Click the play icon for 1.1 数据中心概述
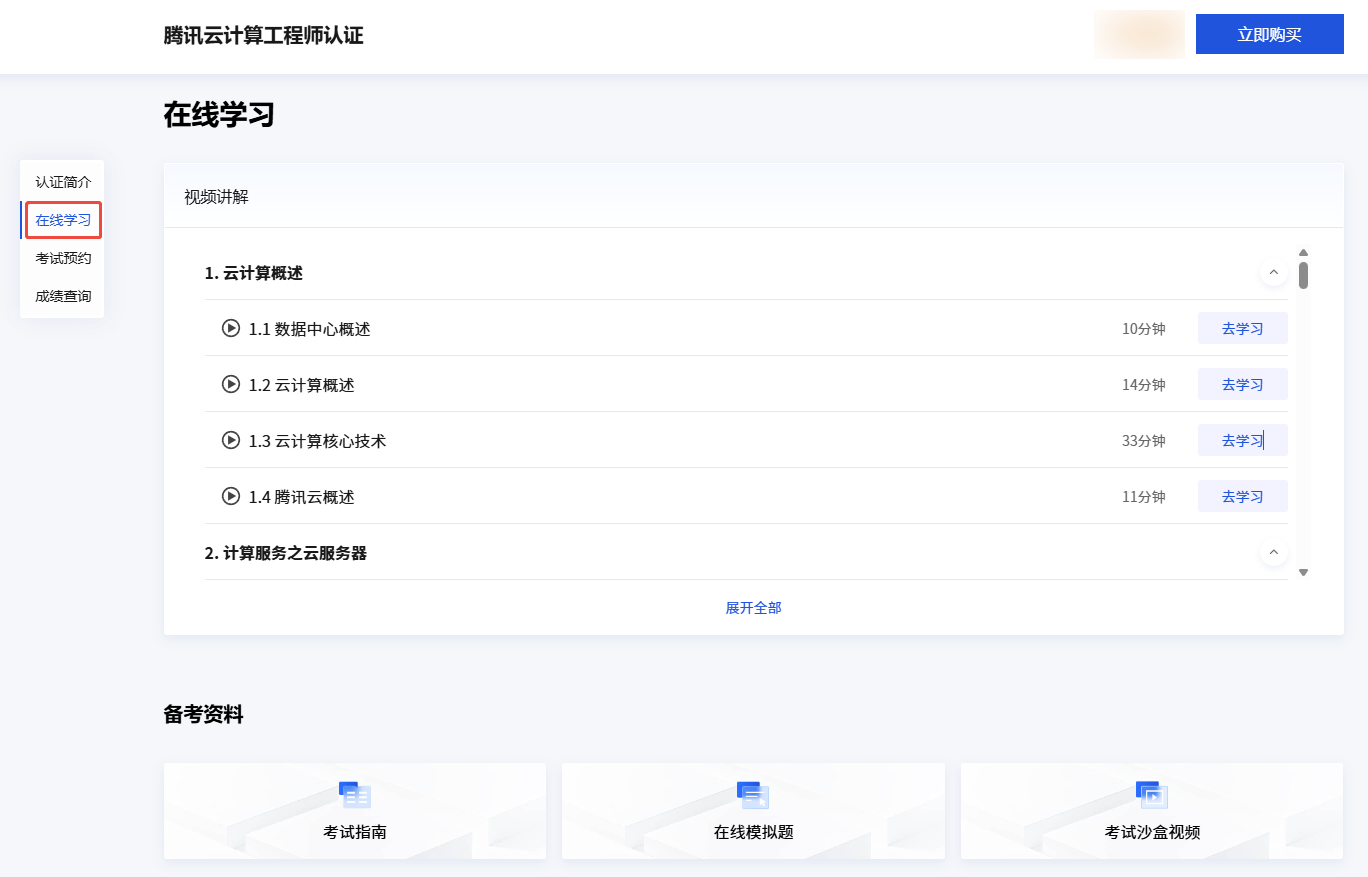Screen dimensions: 1368x877 point(231,328)
